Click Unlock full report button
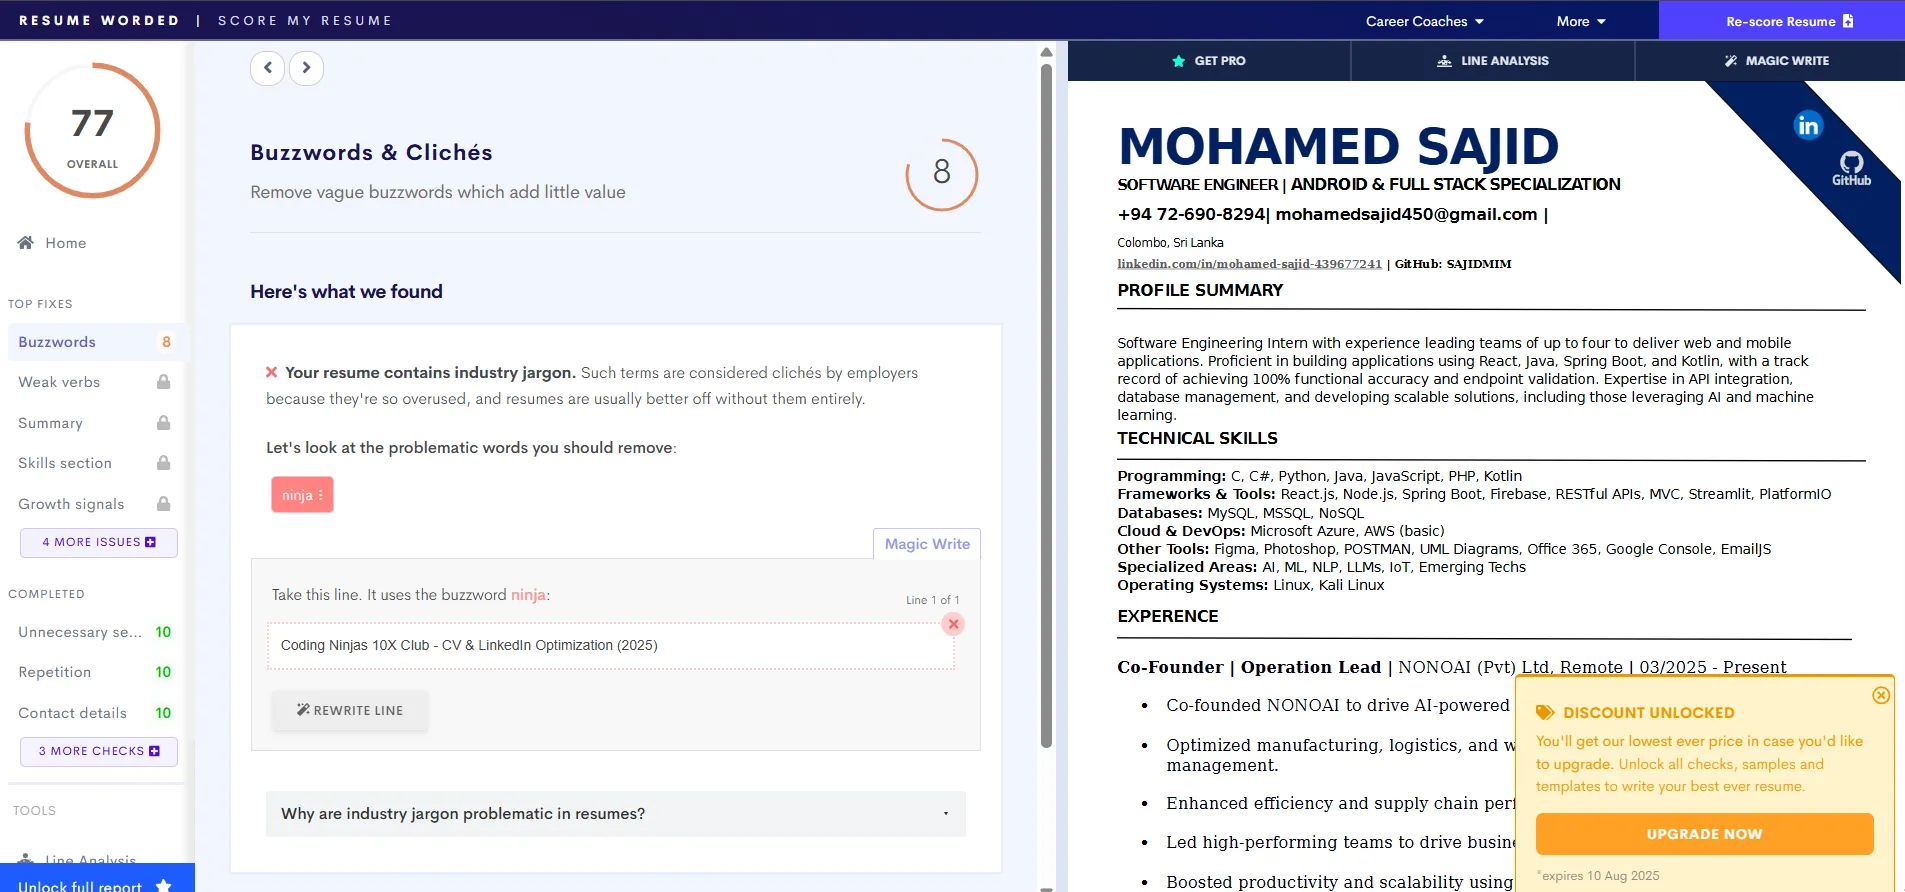Viewport: 1905px width, 892px height. (x=97, y=878)
